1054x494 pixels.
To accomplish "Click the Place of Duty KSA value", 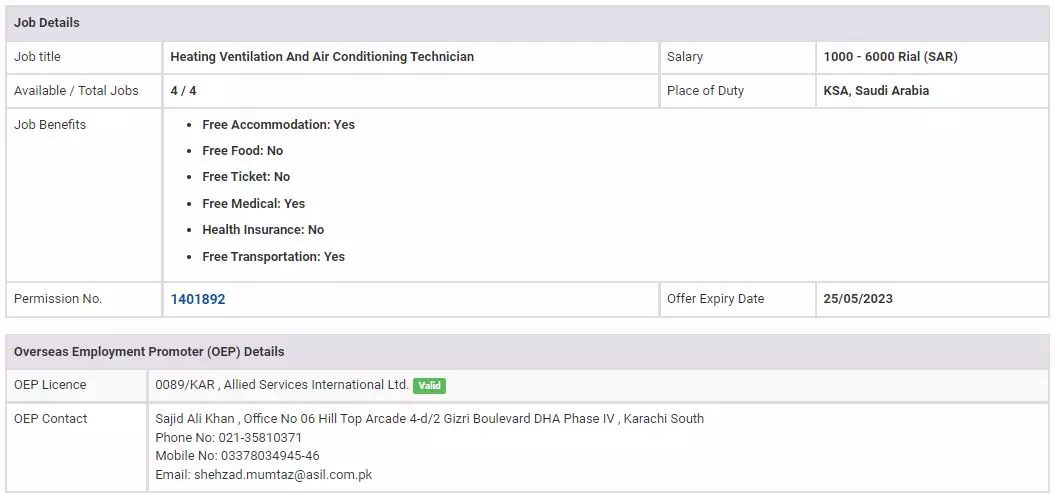I will coord(876,91).
